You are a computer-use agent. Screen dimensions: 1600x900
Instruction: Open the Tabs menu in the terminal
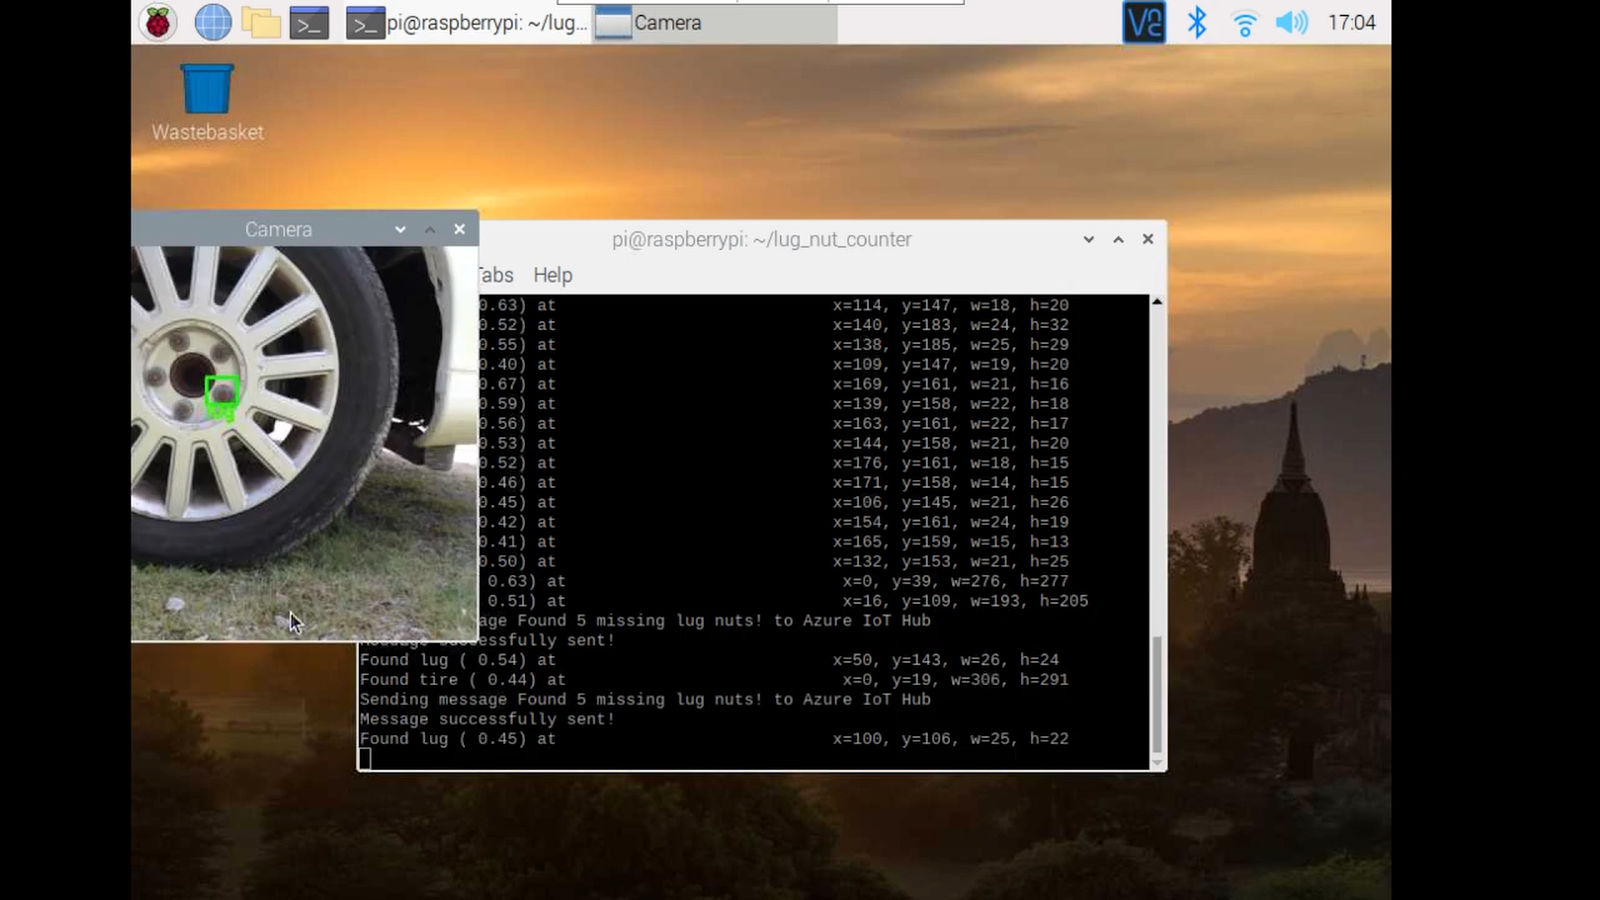(495, 275)
